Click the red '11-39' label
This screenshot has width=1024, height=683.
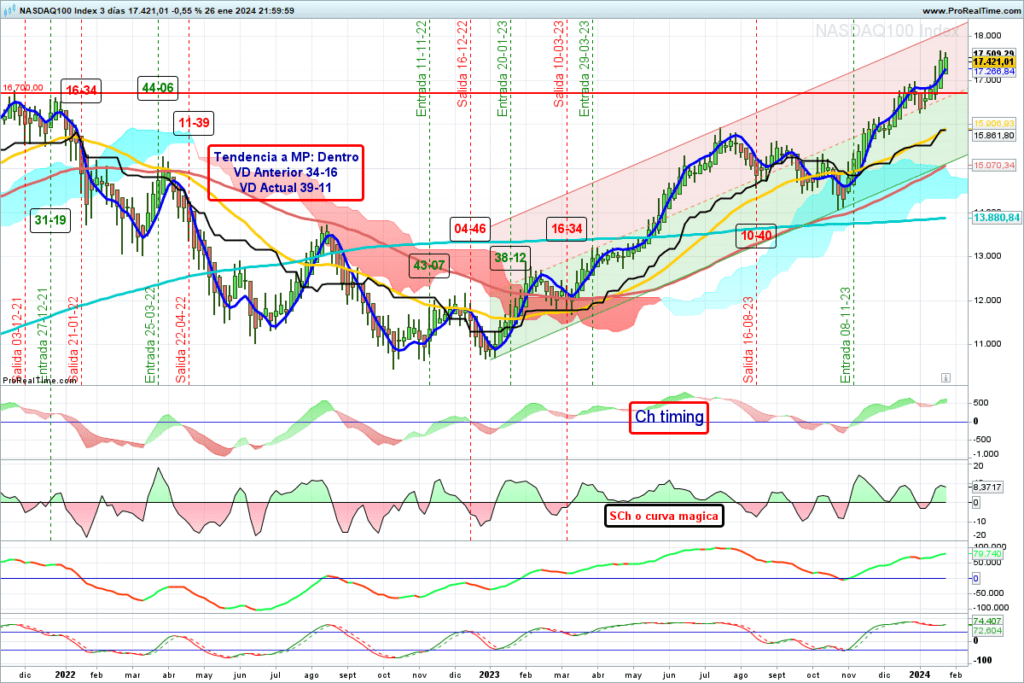193,123
